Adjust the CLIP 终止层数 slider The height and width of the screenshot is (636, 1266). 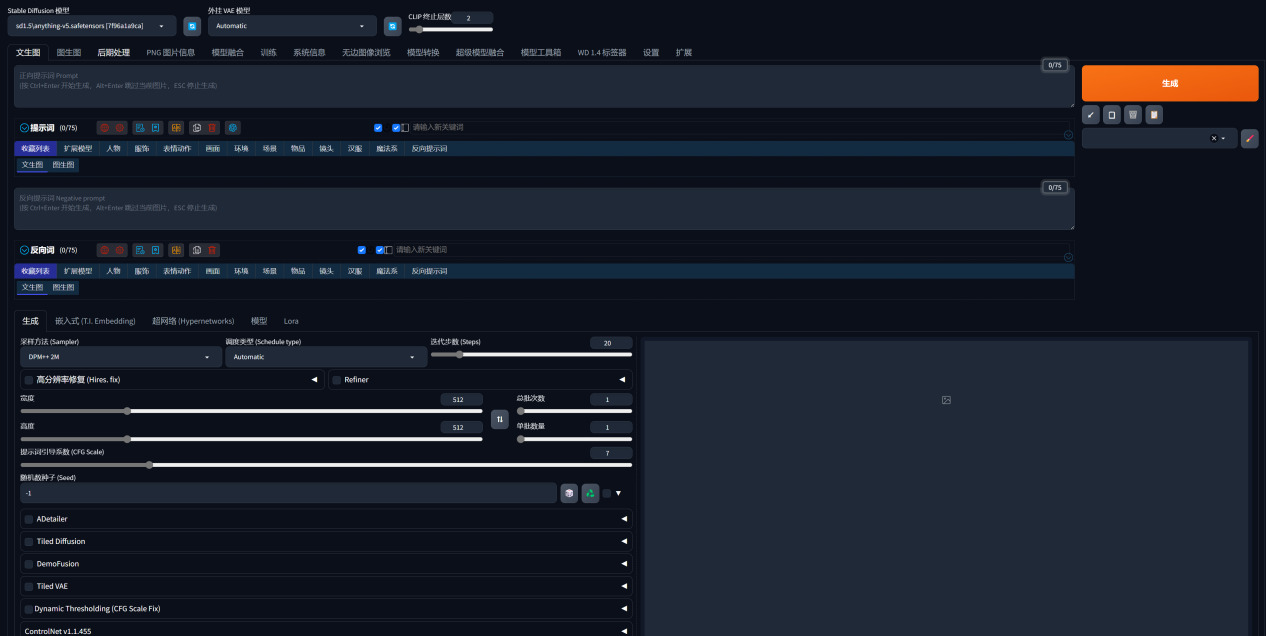[x=451, y=30]
